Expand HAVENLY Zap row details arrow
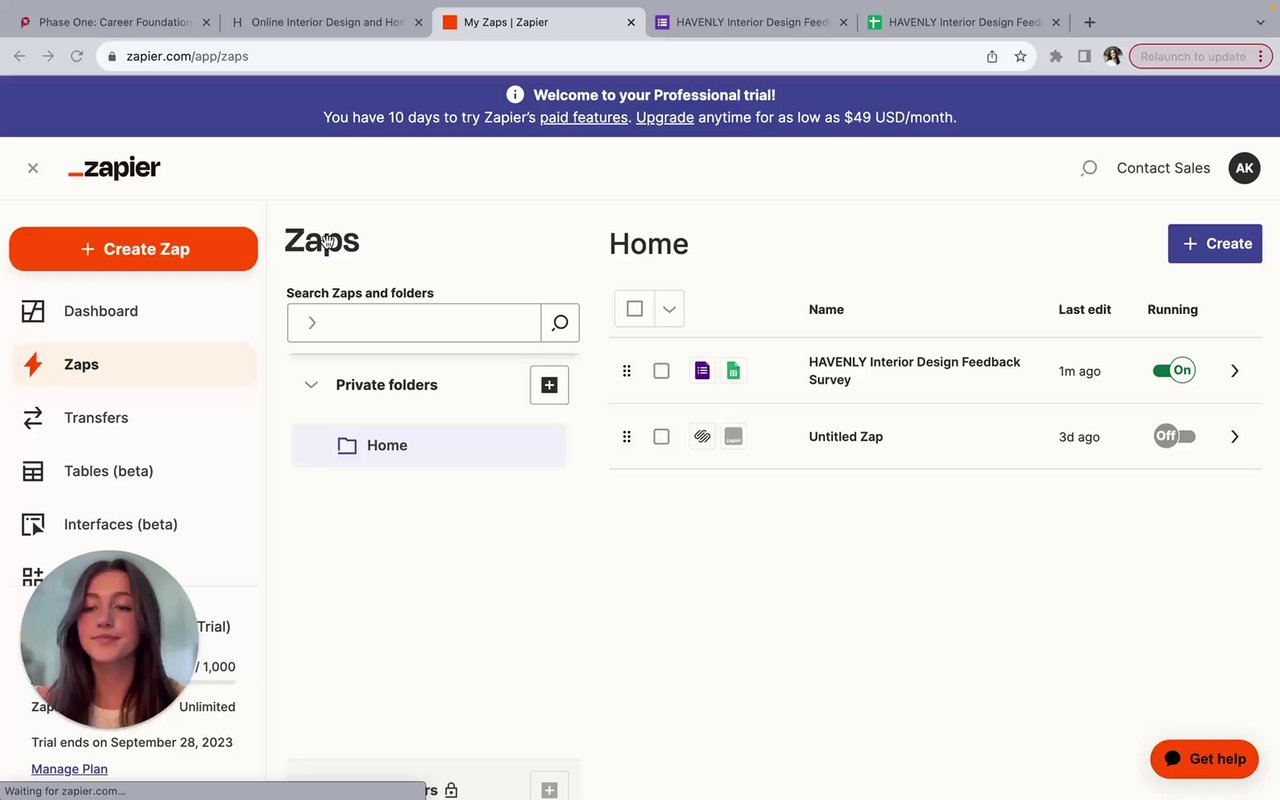1280x800 pixels. point(1235,371)
